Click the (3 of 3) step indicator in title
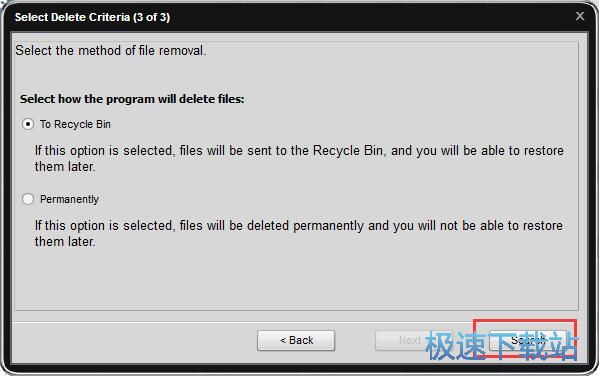Viewport: 599px width, 376px height. 151,17
